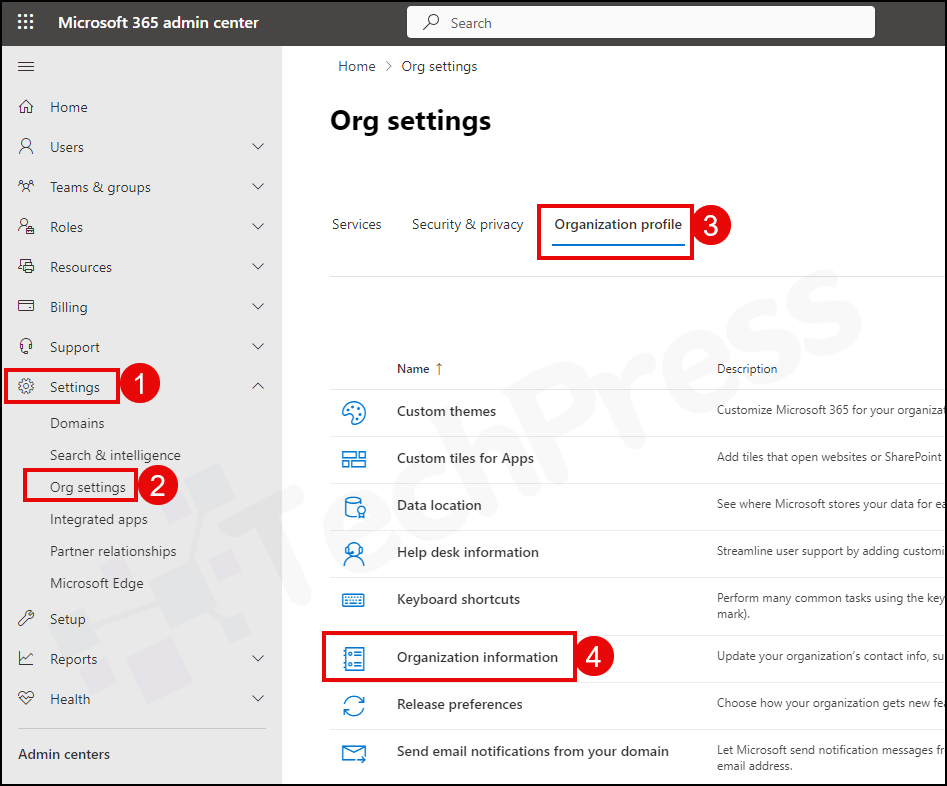Image resolution: width=947 pixels, height=786 pixels.
Task: Click the Health heart icon
Action: (x=26, y=698)
